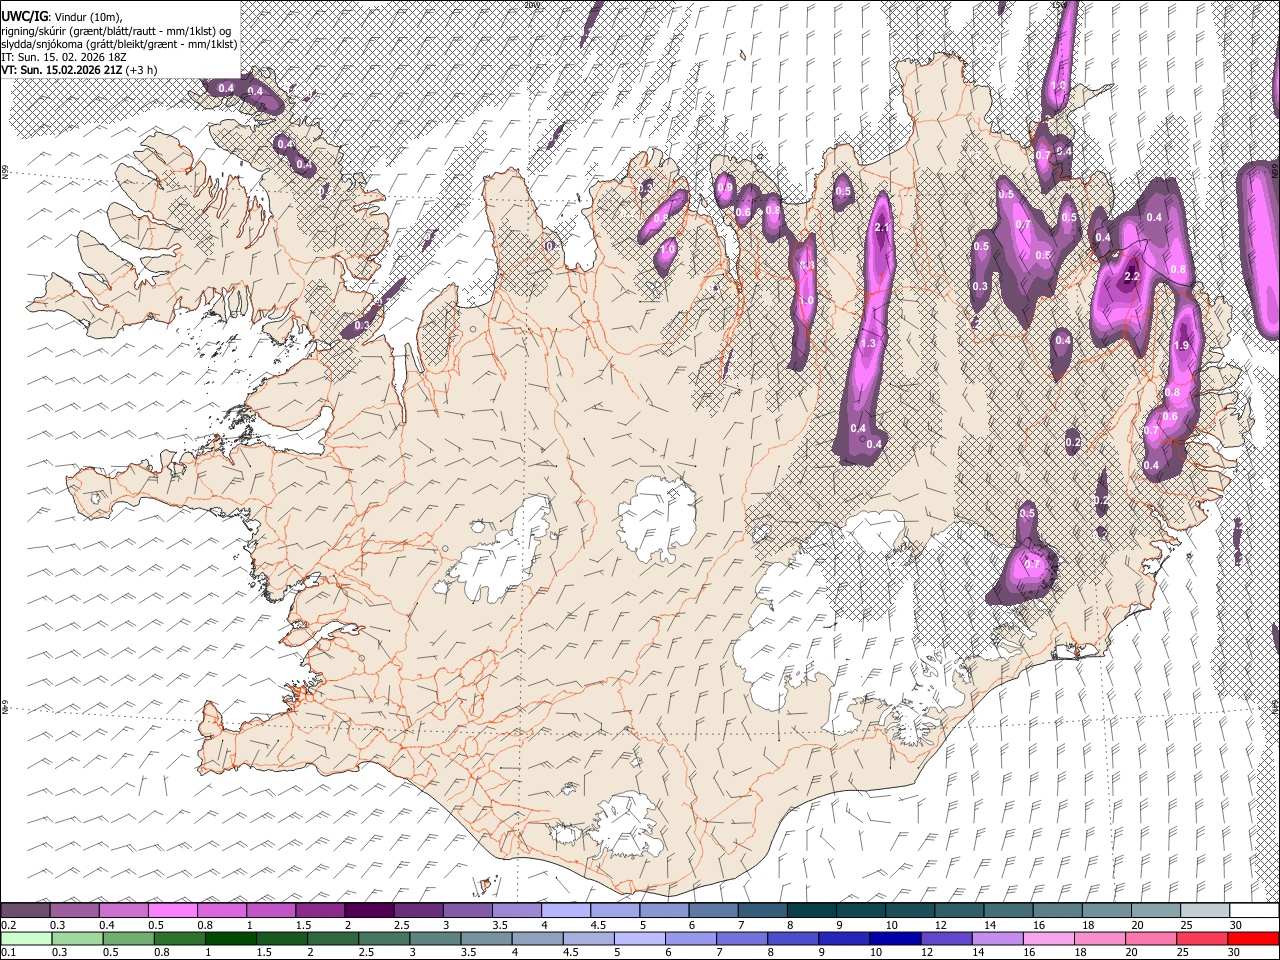
Task: Pick dark purple snow swatch between 2 and 2.5
Action: pos(369,911)
